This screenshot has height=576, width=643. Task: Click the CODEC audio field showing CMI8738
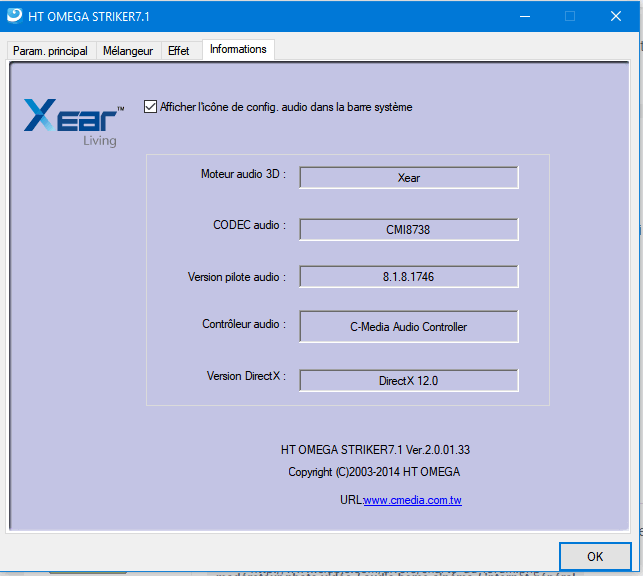coord(409,229)
